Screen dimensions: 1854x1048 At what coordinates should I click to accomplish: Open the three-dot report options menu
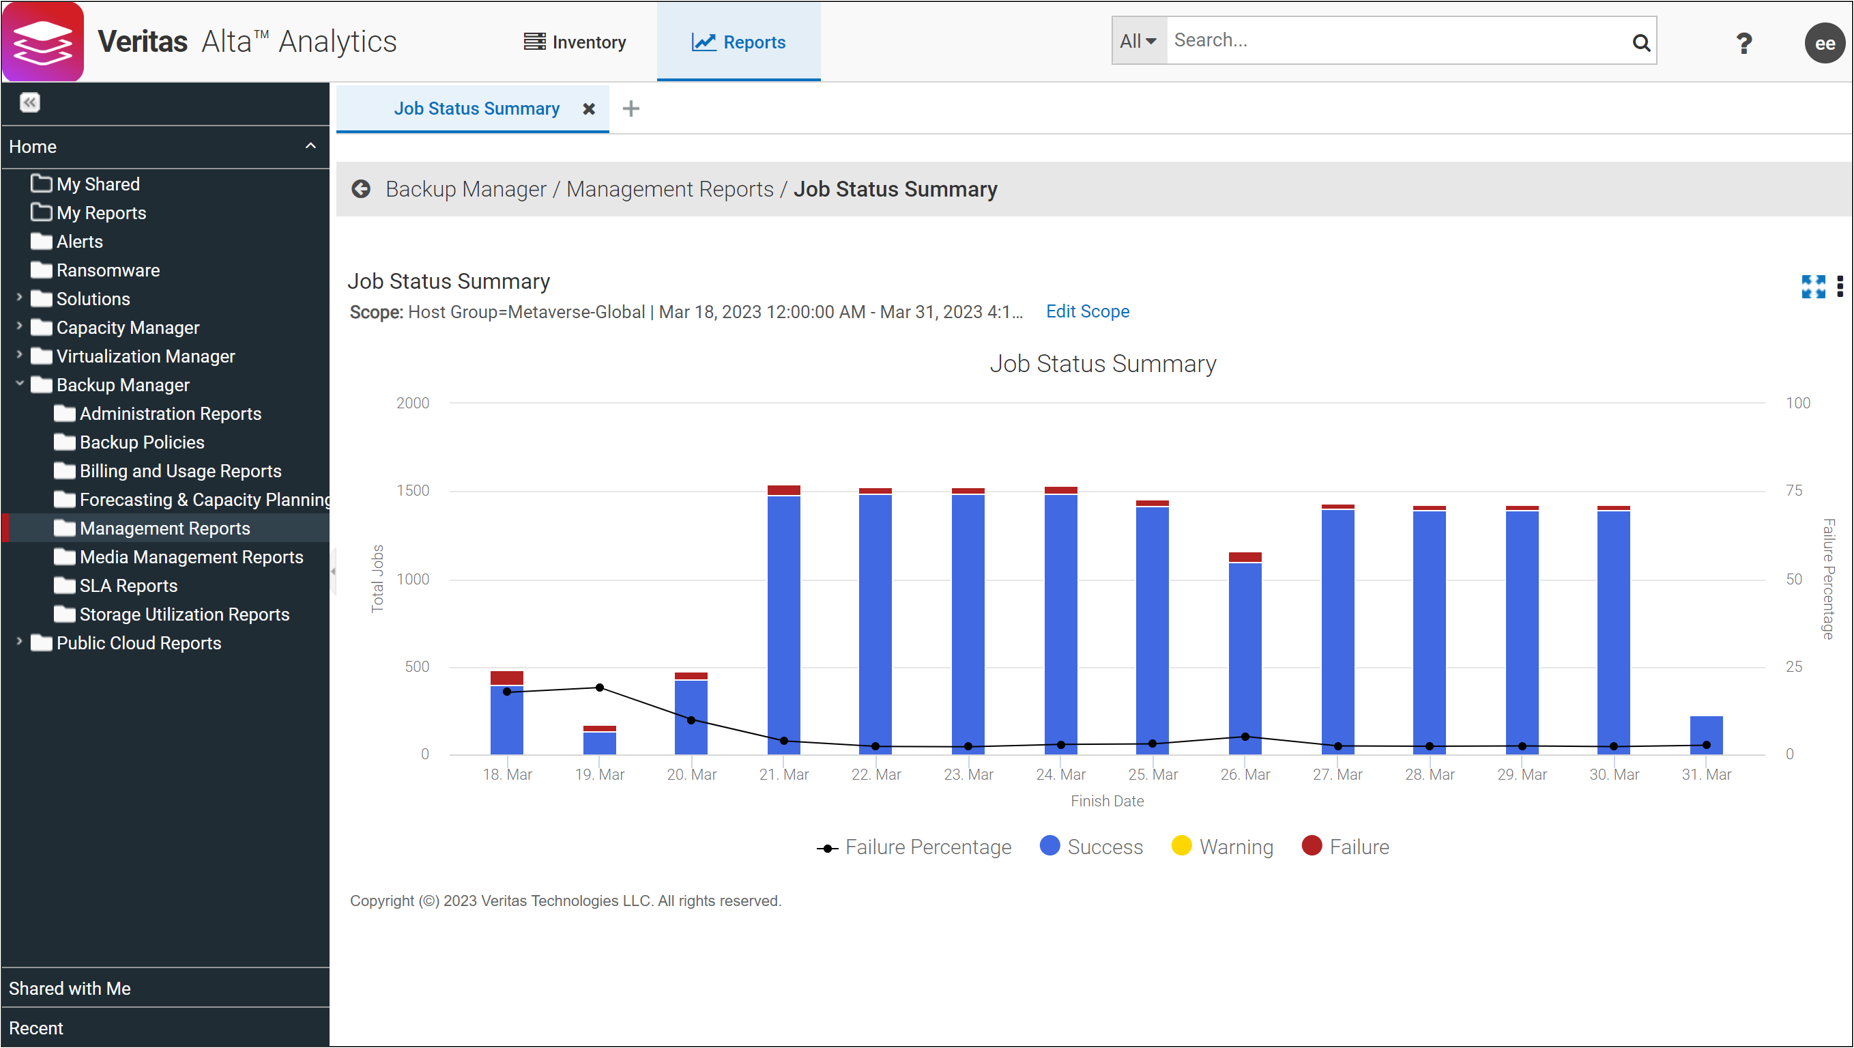click(x=1840, y=287)
